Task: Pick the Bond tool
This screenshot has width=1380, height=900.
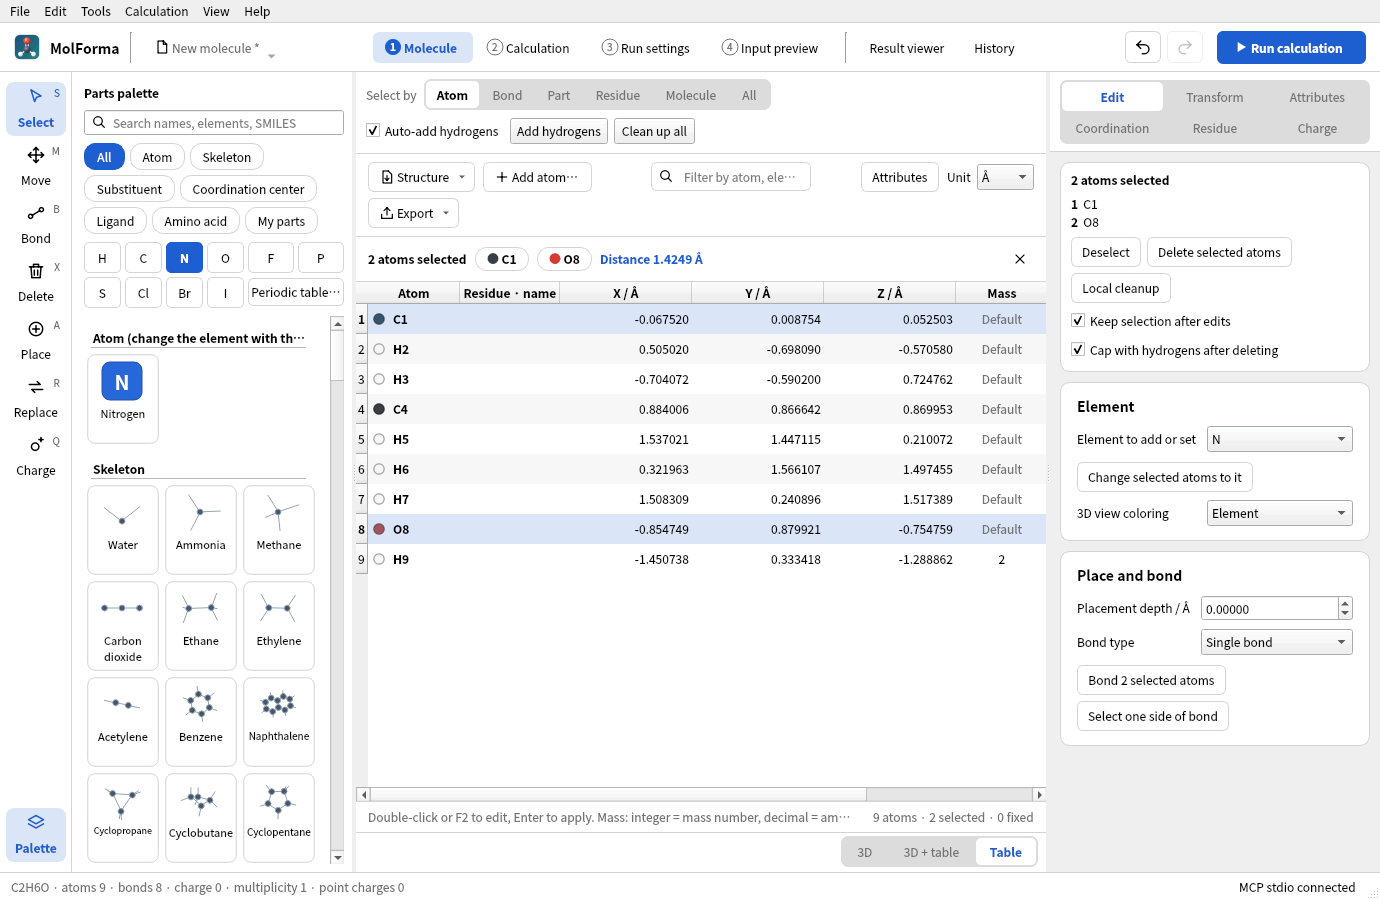Action: [x=36, y=224]
